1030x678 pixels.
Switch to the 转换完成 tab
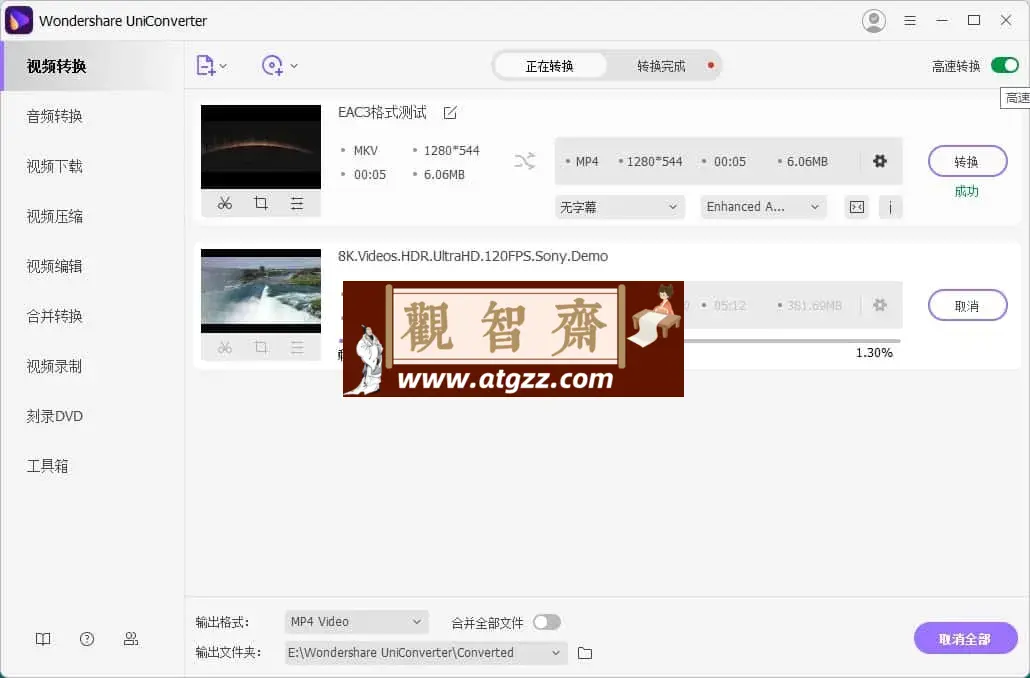click(x=661, y=66)
